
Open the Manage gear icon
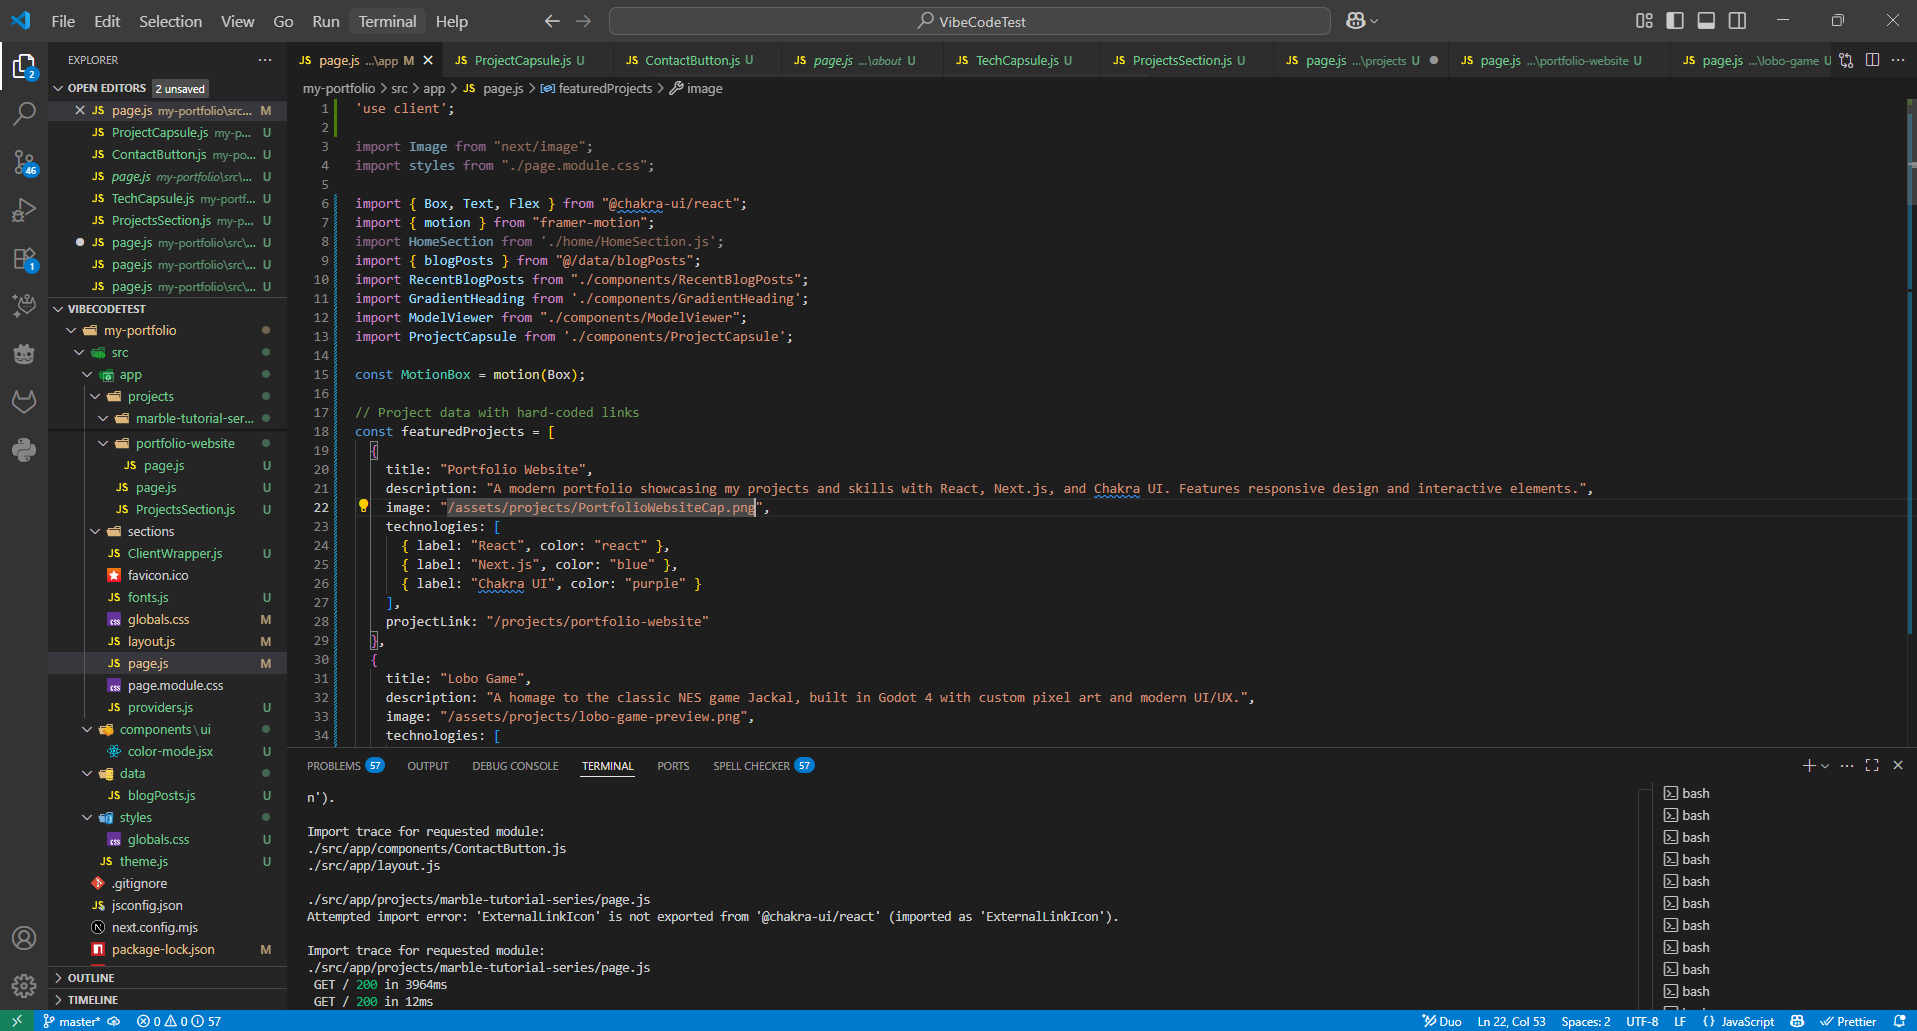[x=24, y=985]
